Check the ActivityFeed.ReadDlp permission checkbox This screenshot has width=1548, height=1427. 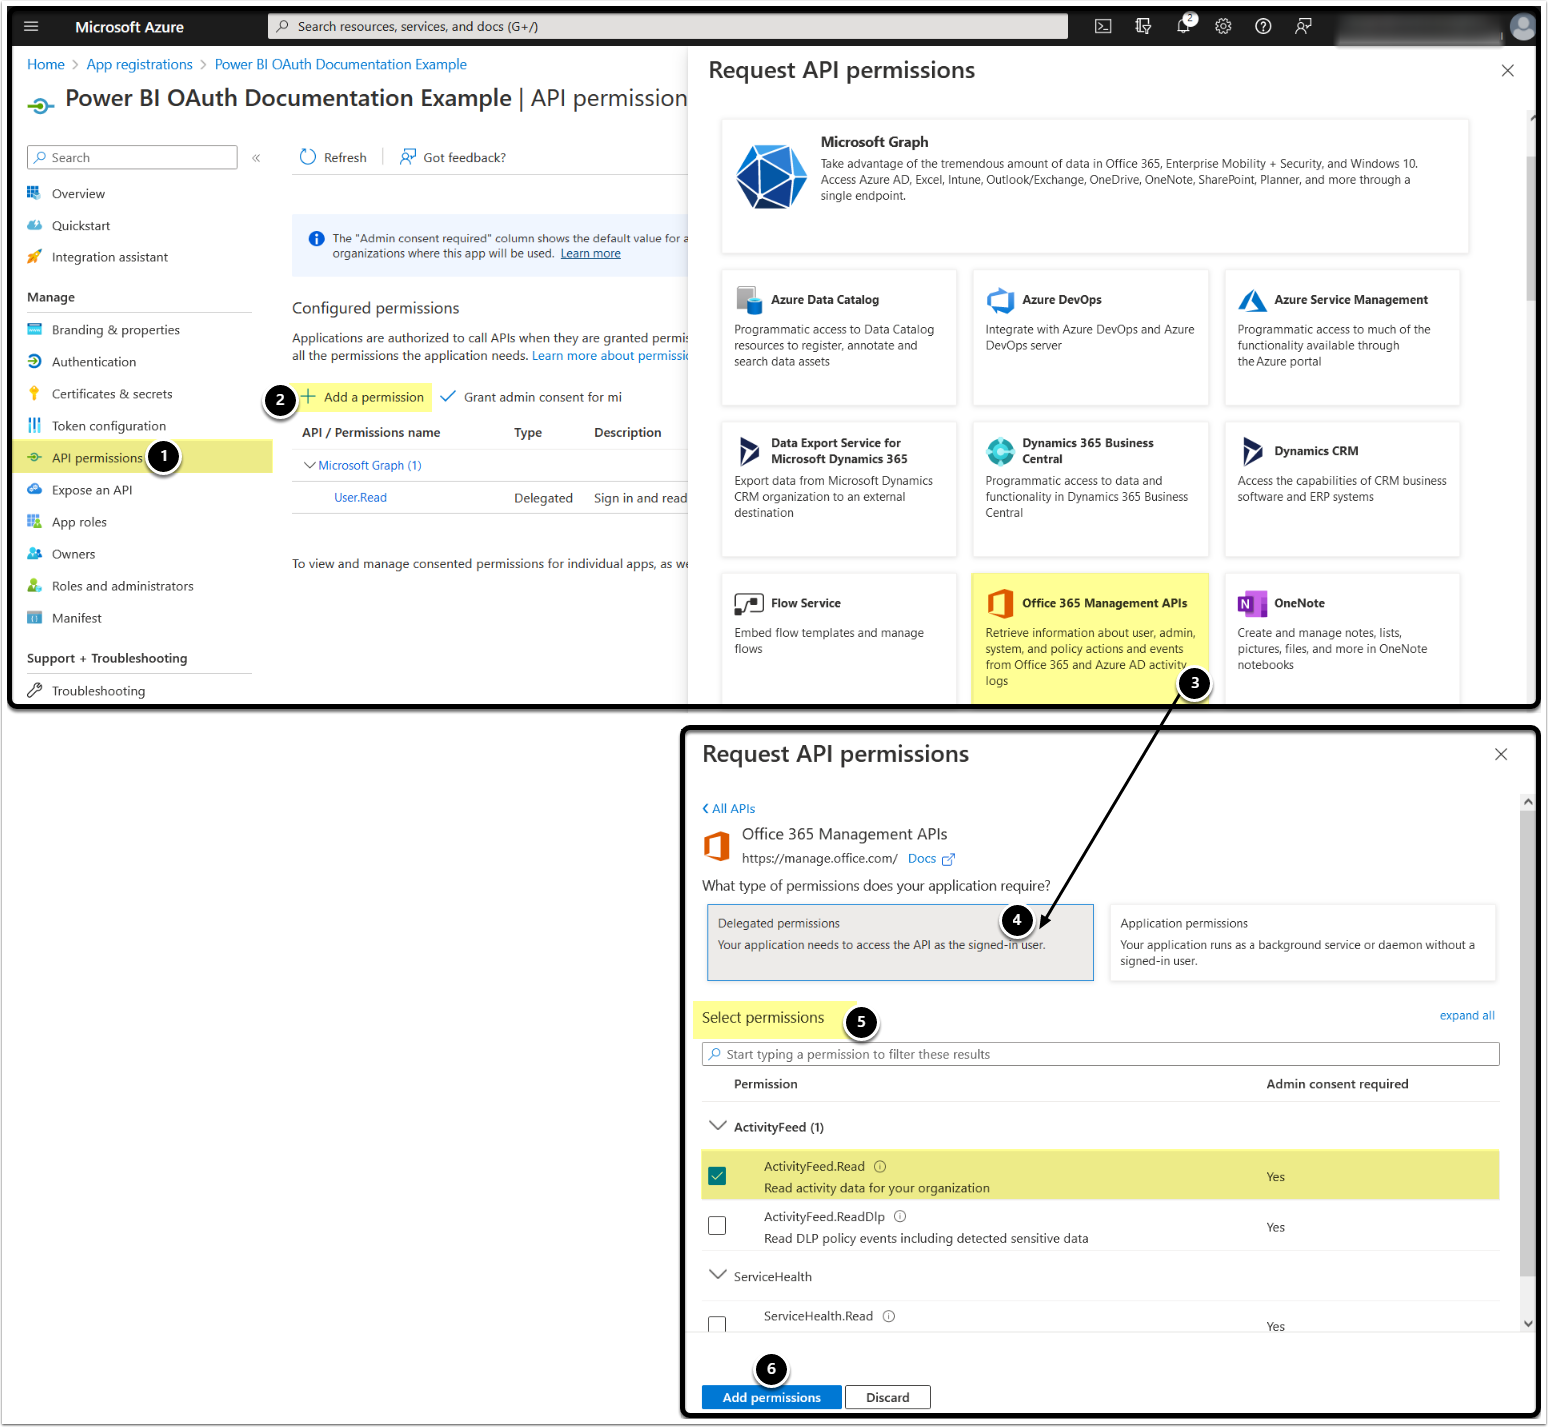pyautogui.click(x=717, y=1226)
